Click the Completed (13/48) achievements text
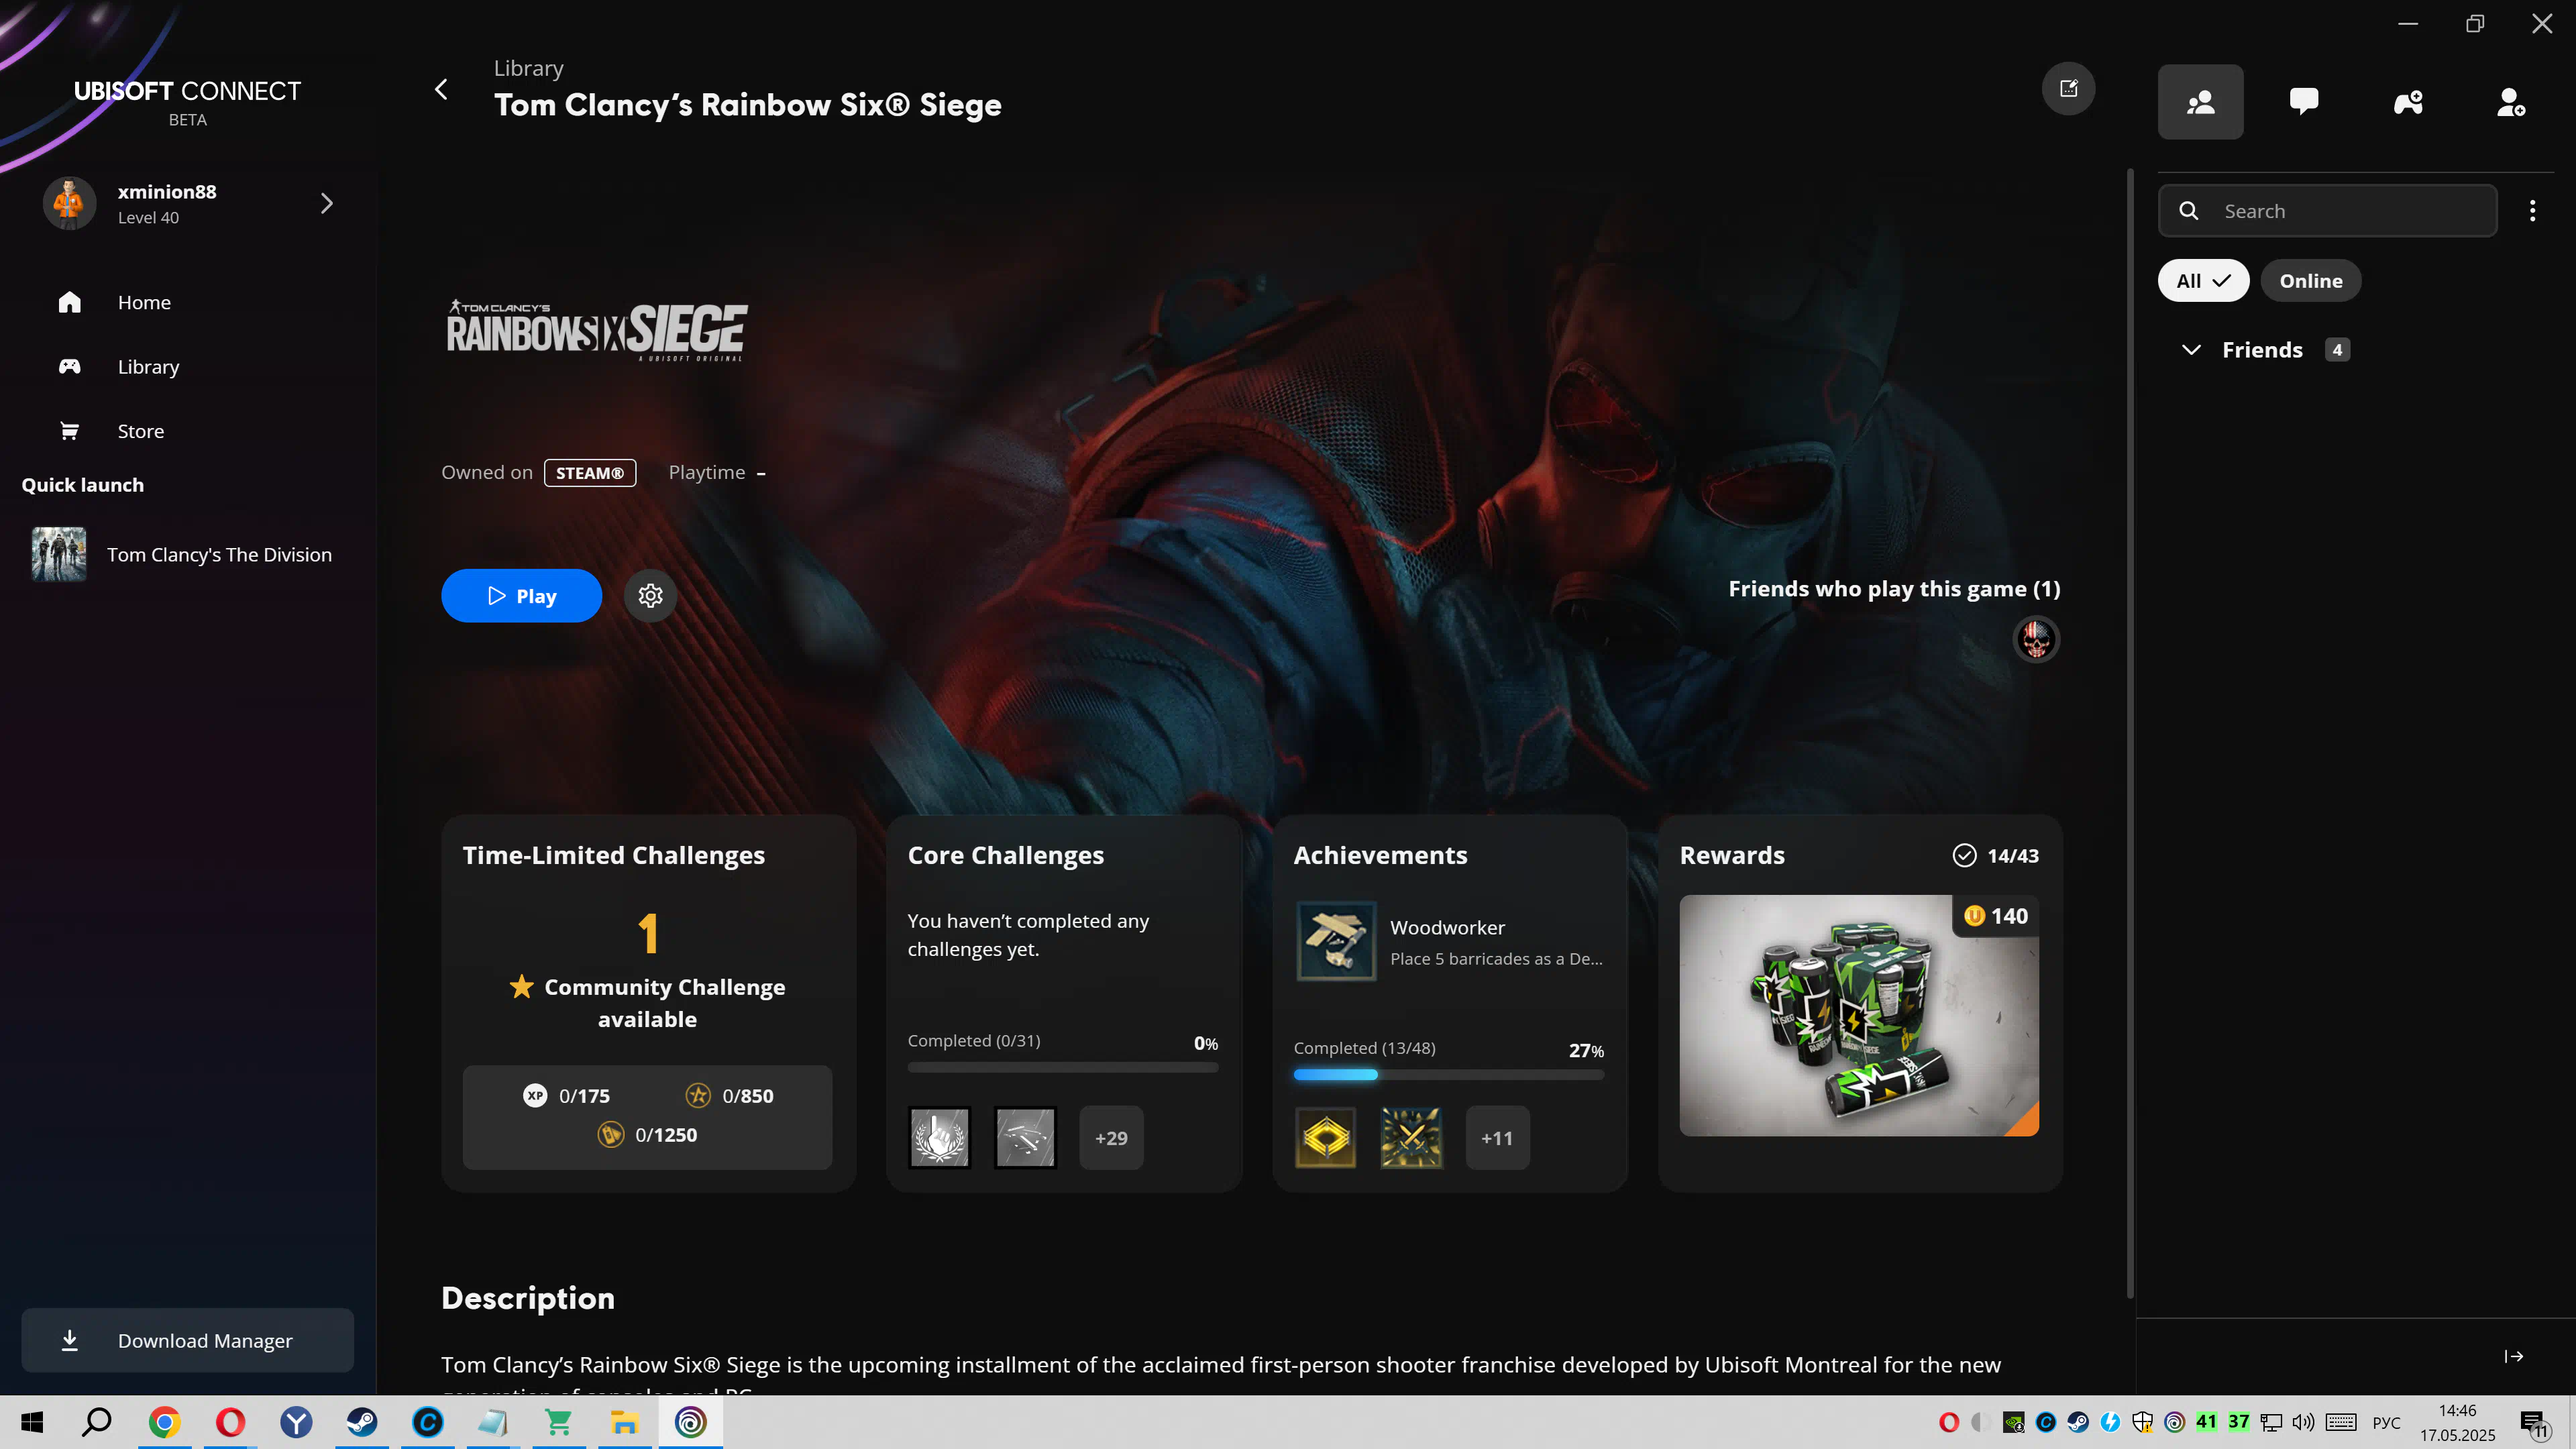The width and height of the screenshot is (2576, 1449). coord(1364,1048)
